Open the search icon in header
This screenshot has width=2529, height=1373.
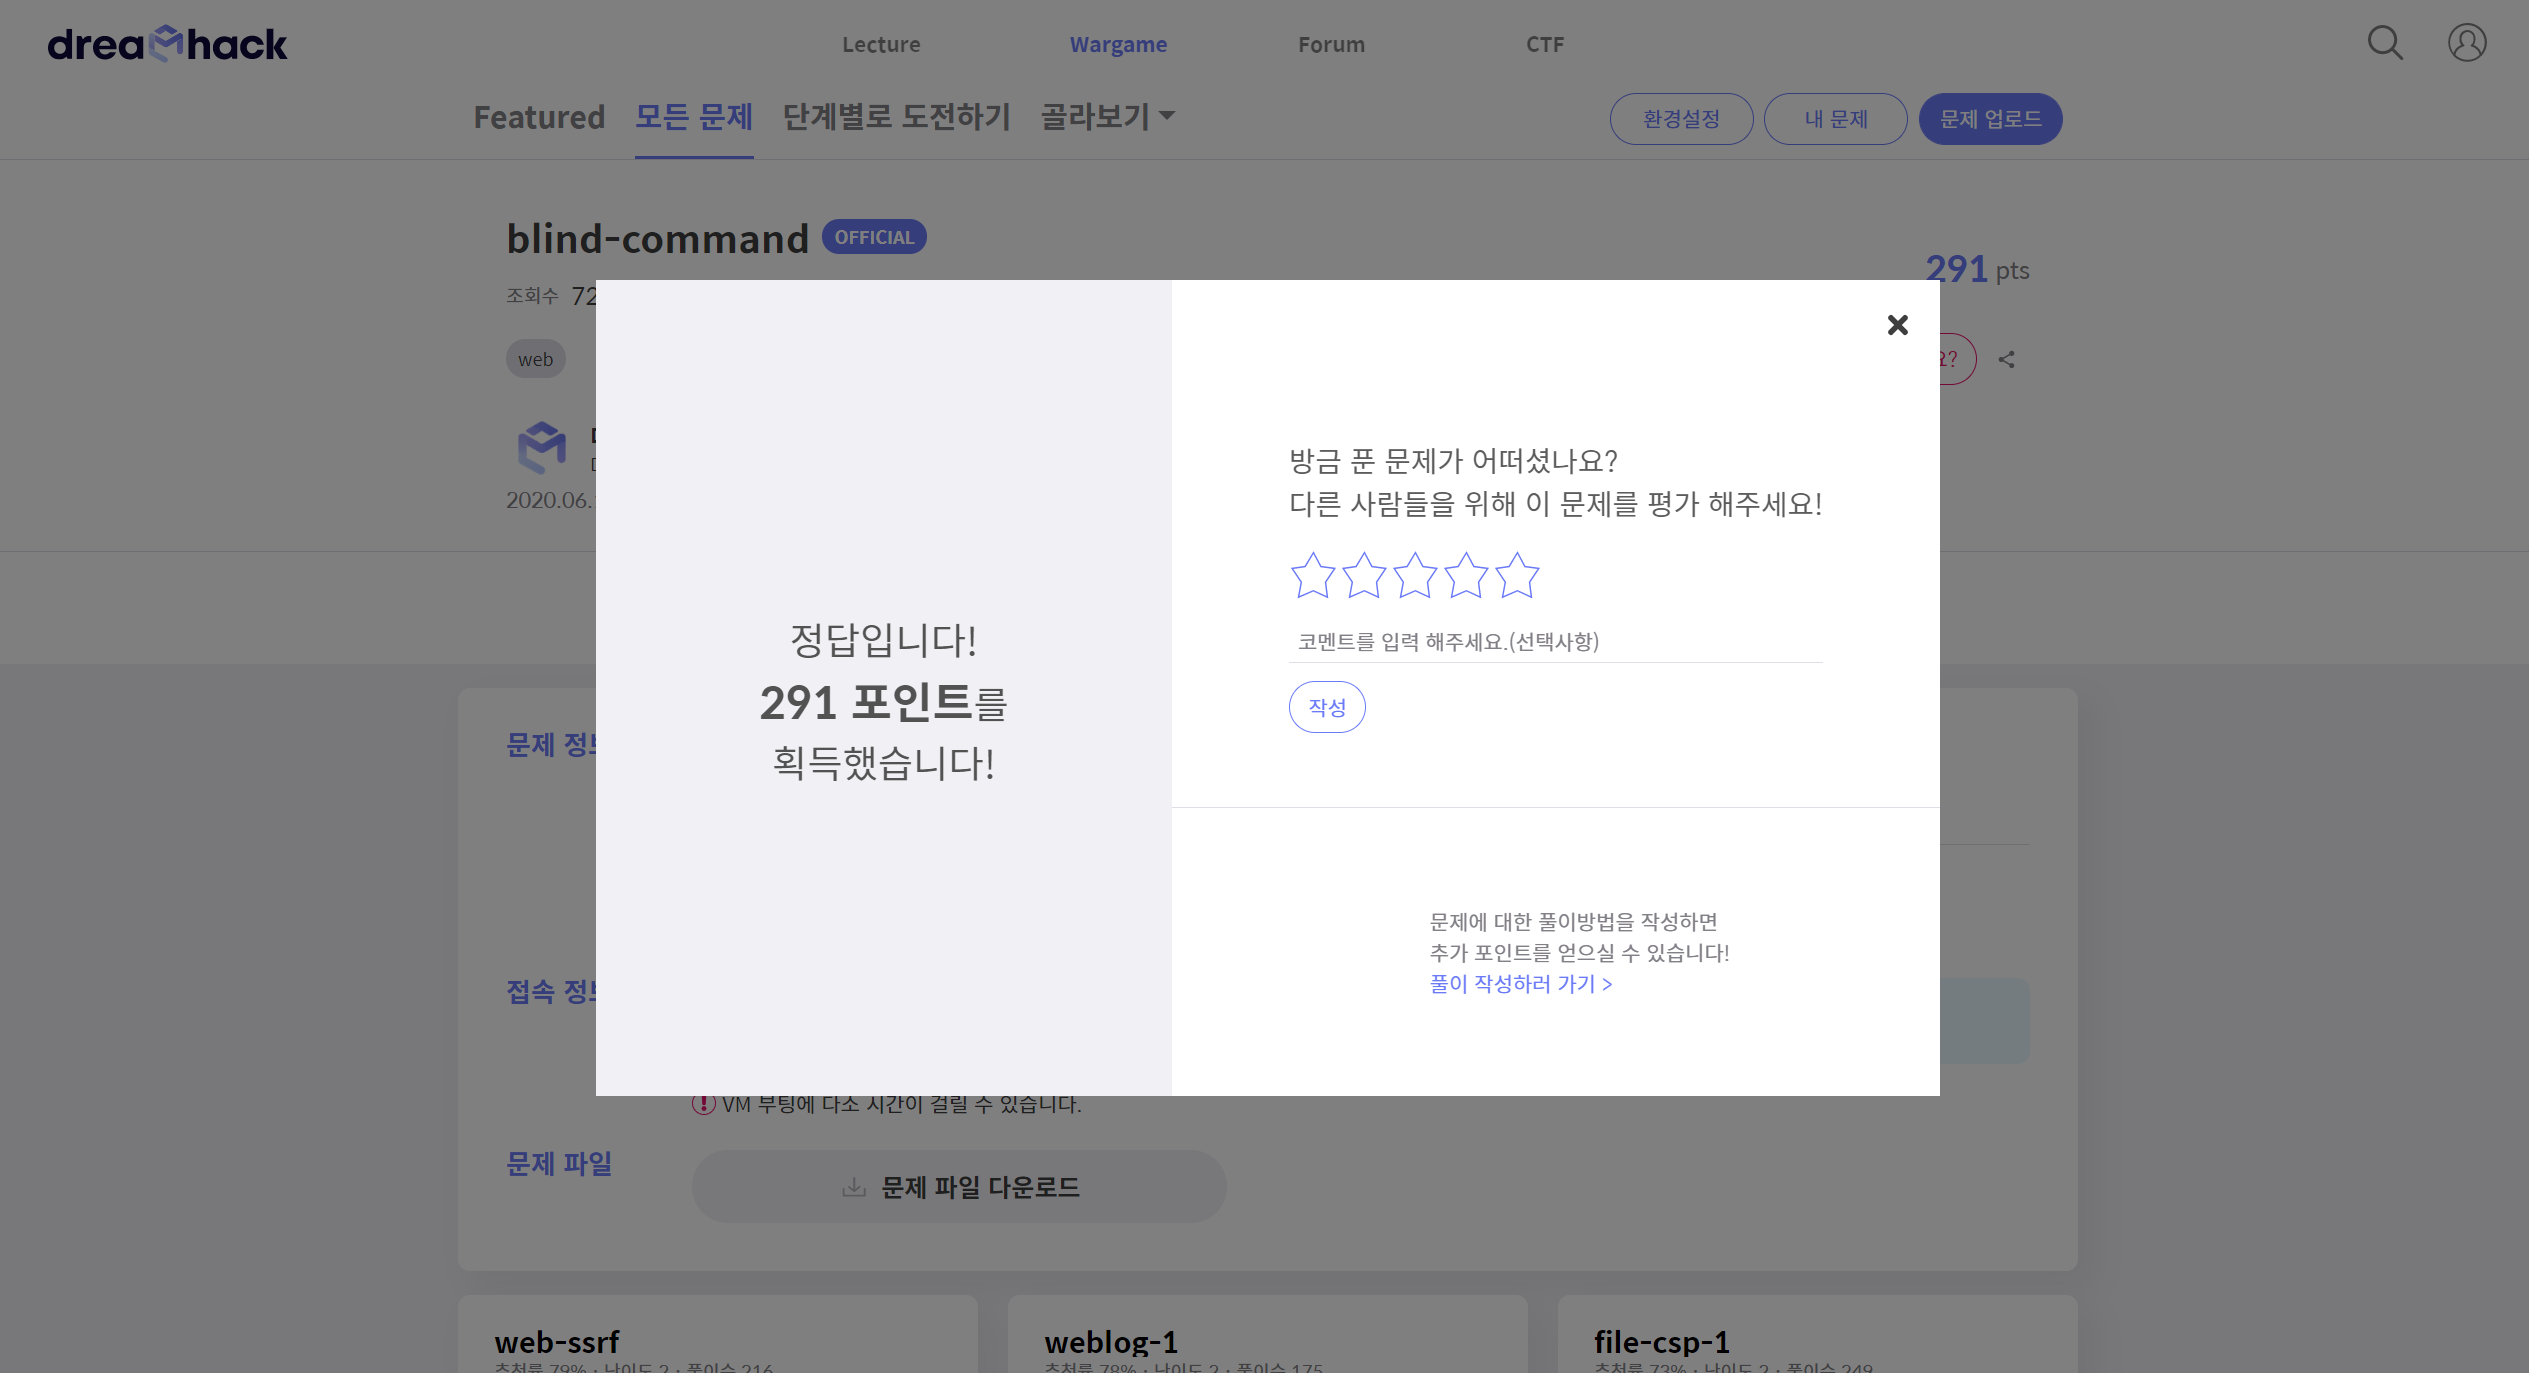click(x=2384, y=43)
